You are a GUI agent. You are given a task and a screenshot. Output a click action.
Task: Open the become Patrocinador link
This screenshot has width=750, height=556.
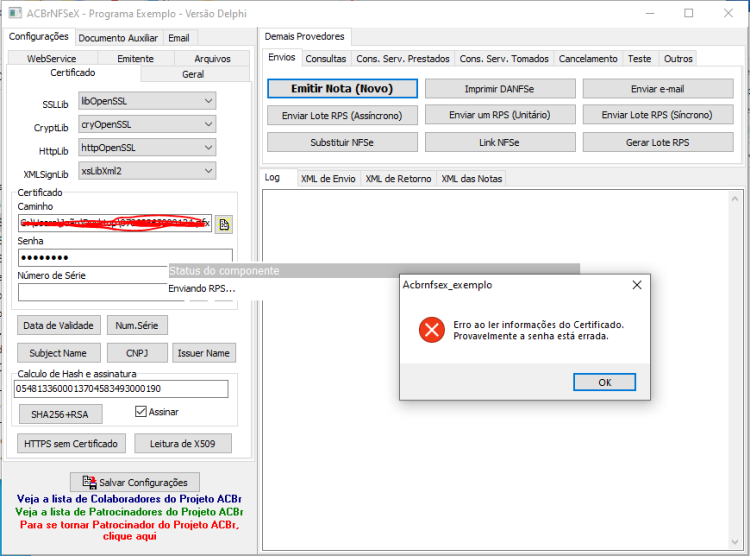[129, 530]
